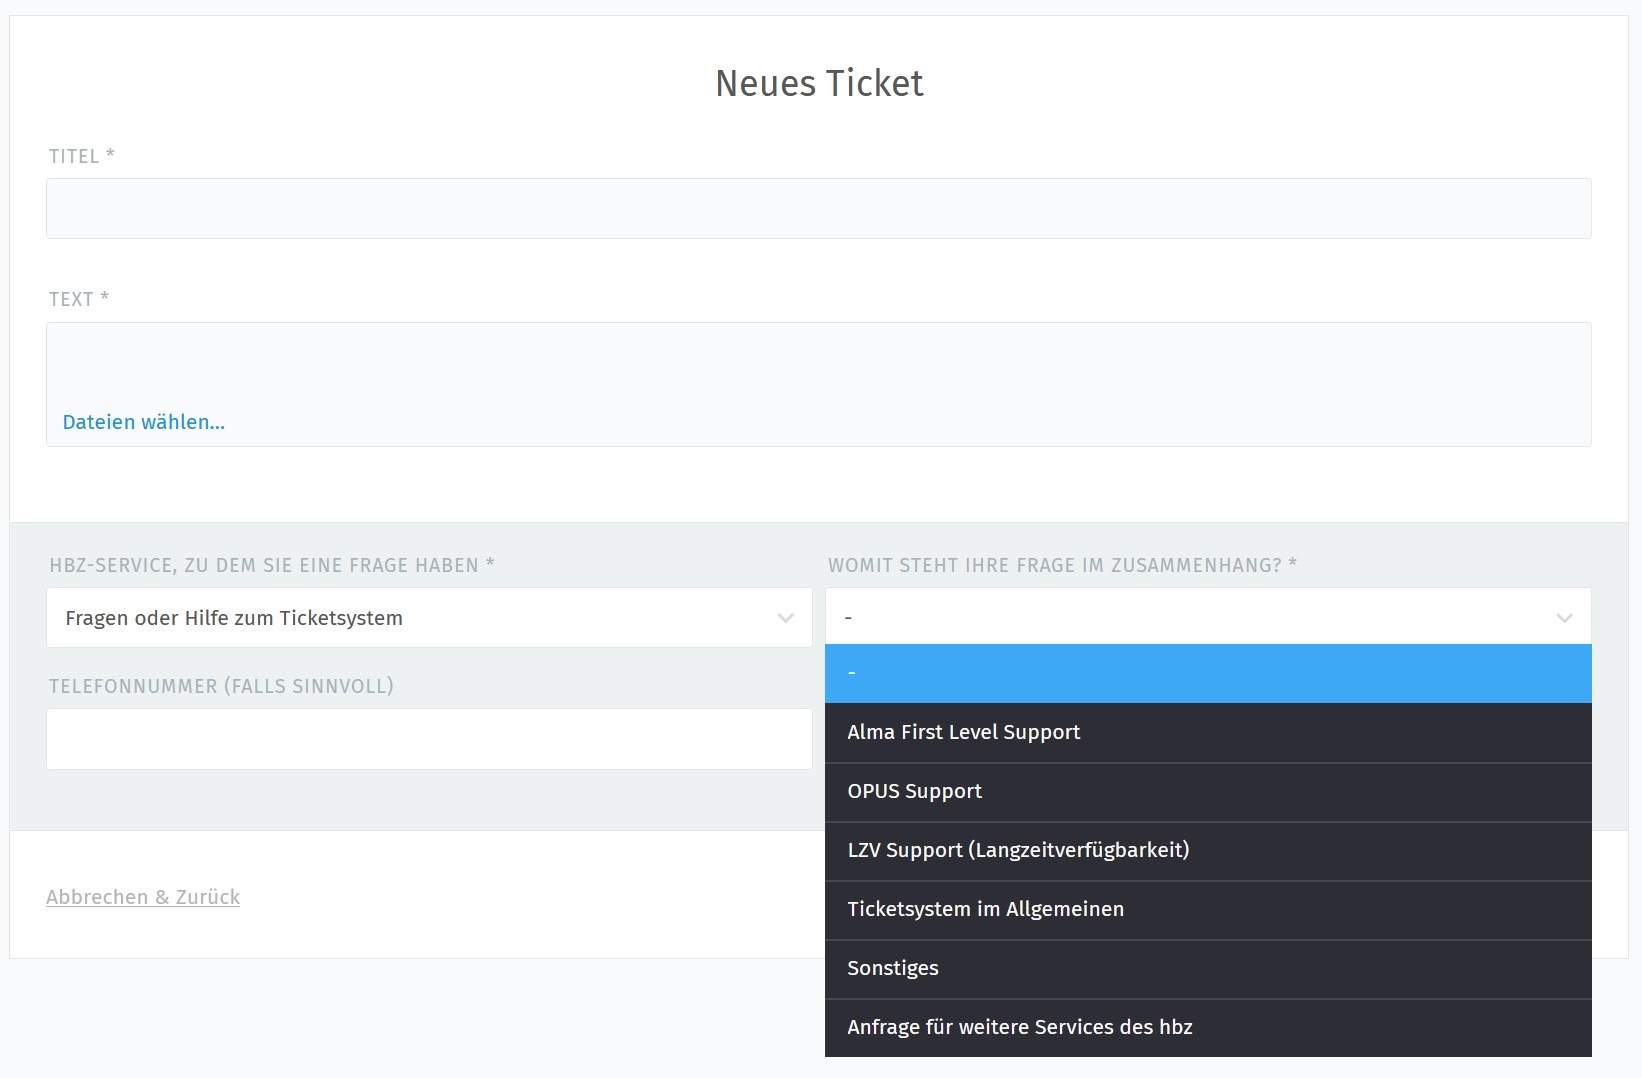Focus the Telefonnummer input field
This screenshot has width=1642, height=1078.
point(428,739)
